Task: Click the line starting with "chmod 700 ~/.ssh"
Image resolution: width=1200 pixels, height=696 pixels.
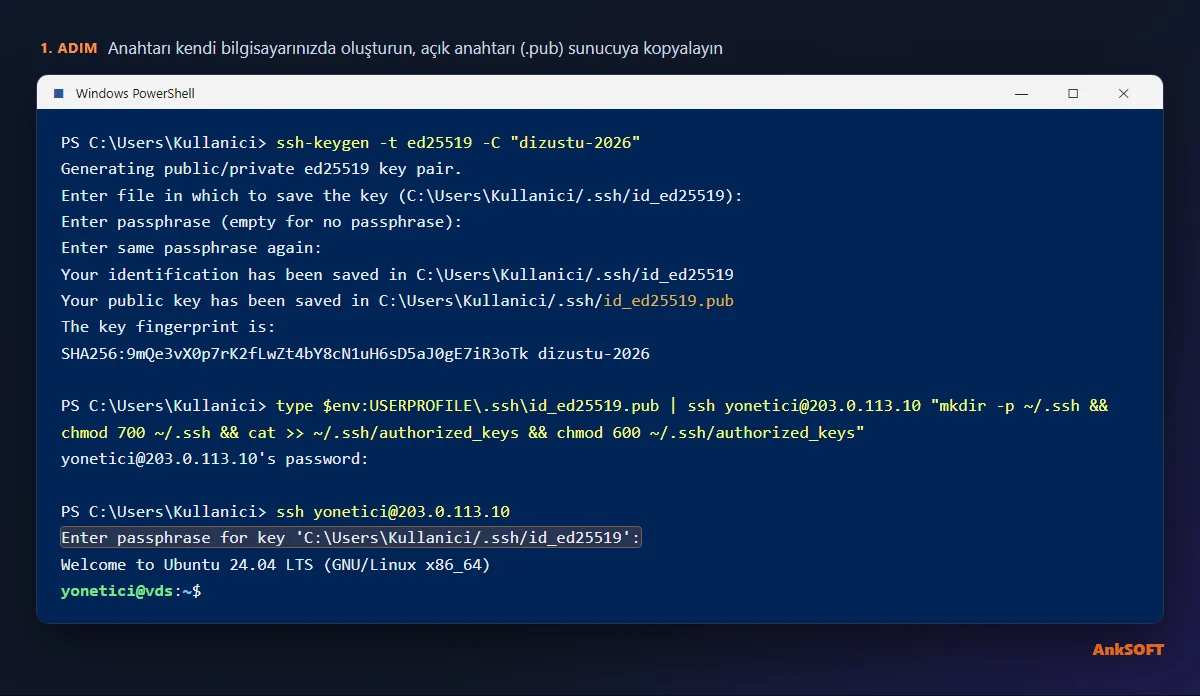Action: pyautogui.click(x=462, y=433)
